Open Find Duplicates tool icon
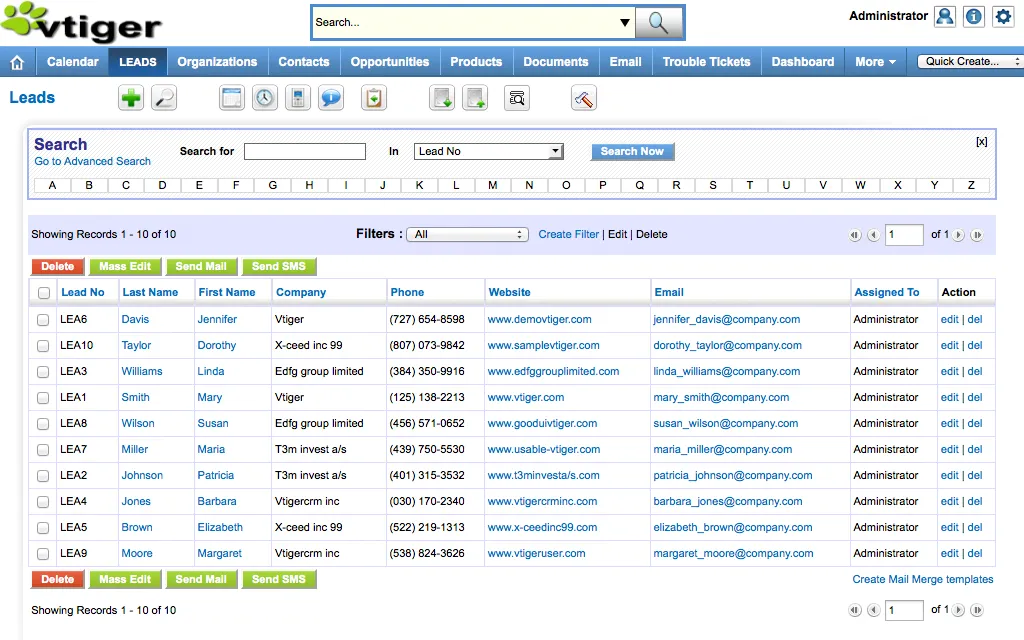The height and width of the screenshot is (640, 1024). click(x=517, y=97)
